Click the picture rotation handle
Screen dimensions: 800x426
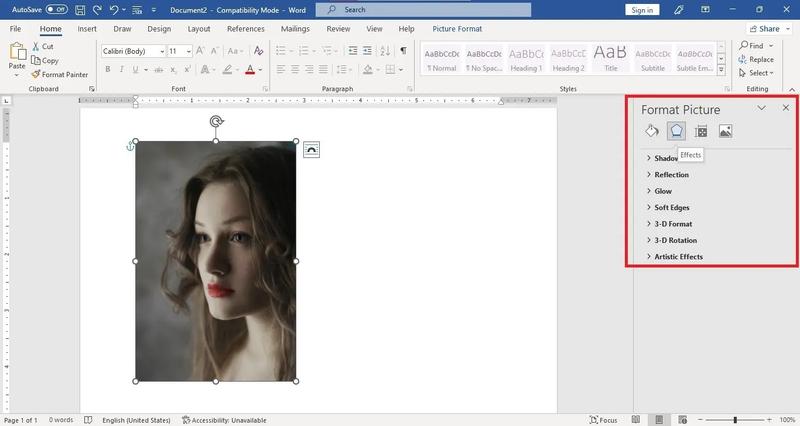pyautogui.click(x=216, y=121)
